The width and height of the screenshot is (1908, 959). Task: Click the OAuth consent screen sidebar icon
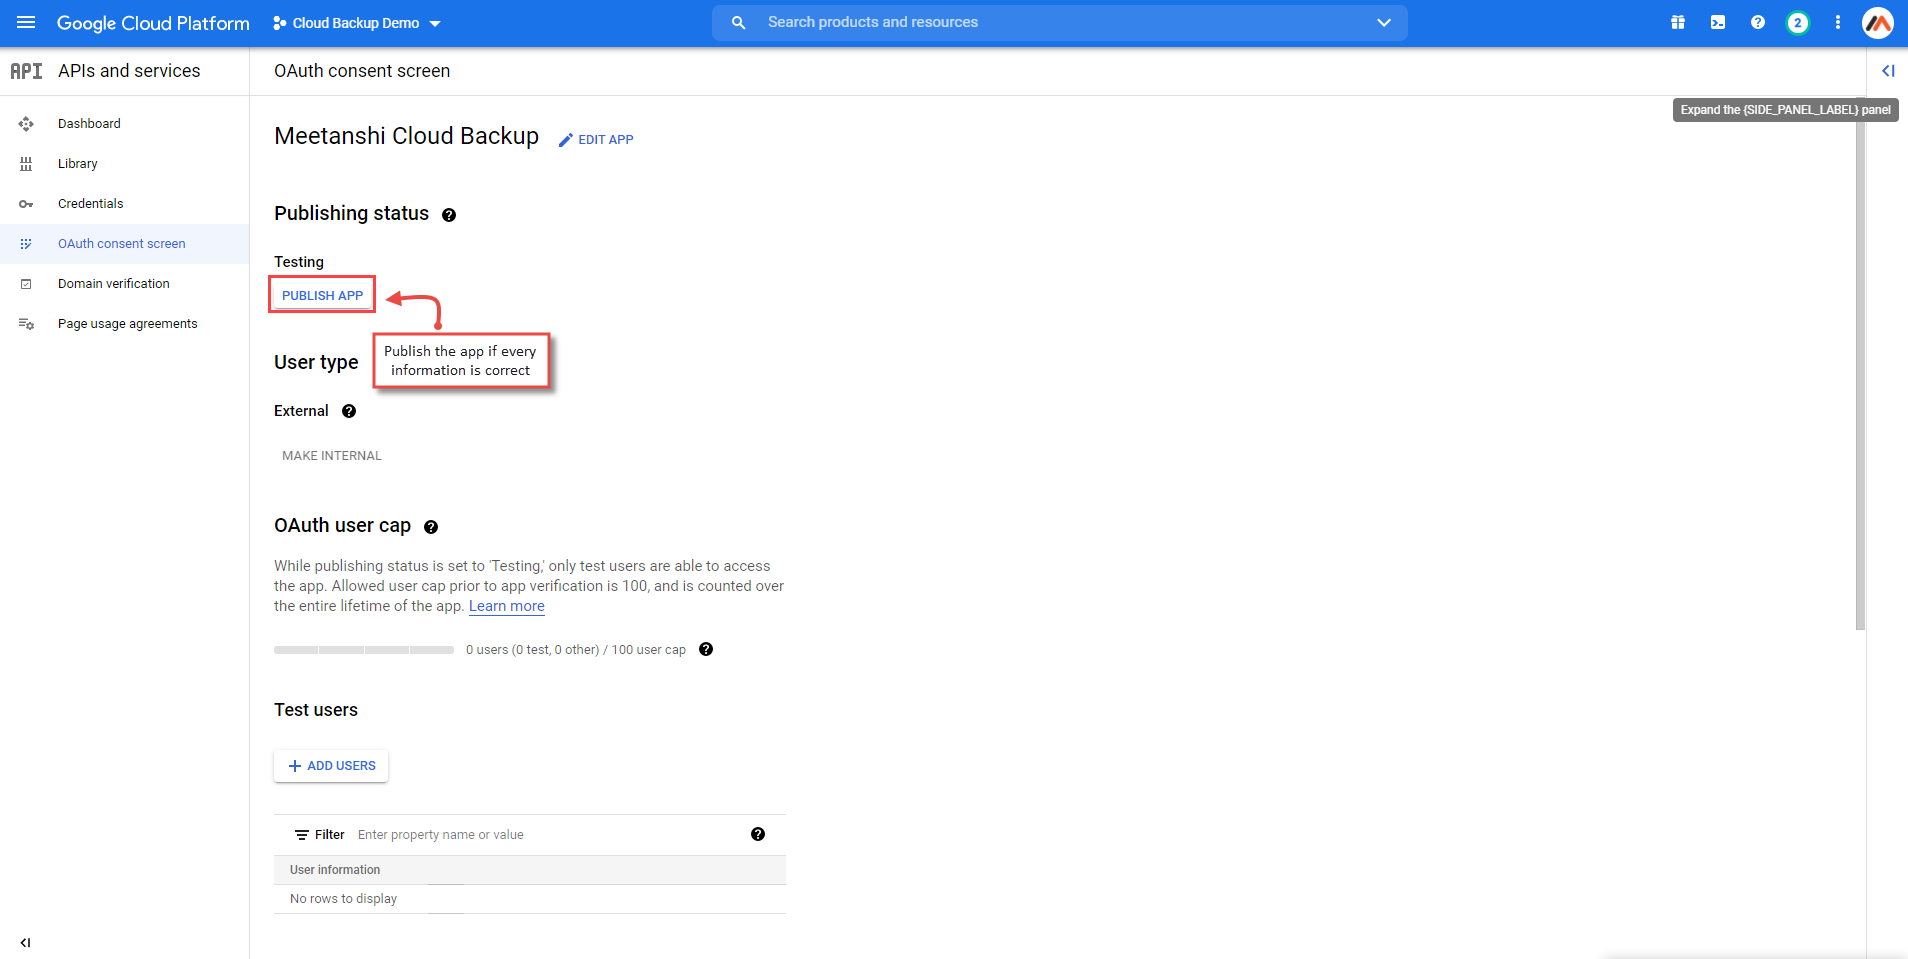26,244
